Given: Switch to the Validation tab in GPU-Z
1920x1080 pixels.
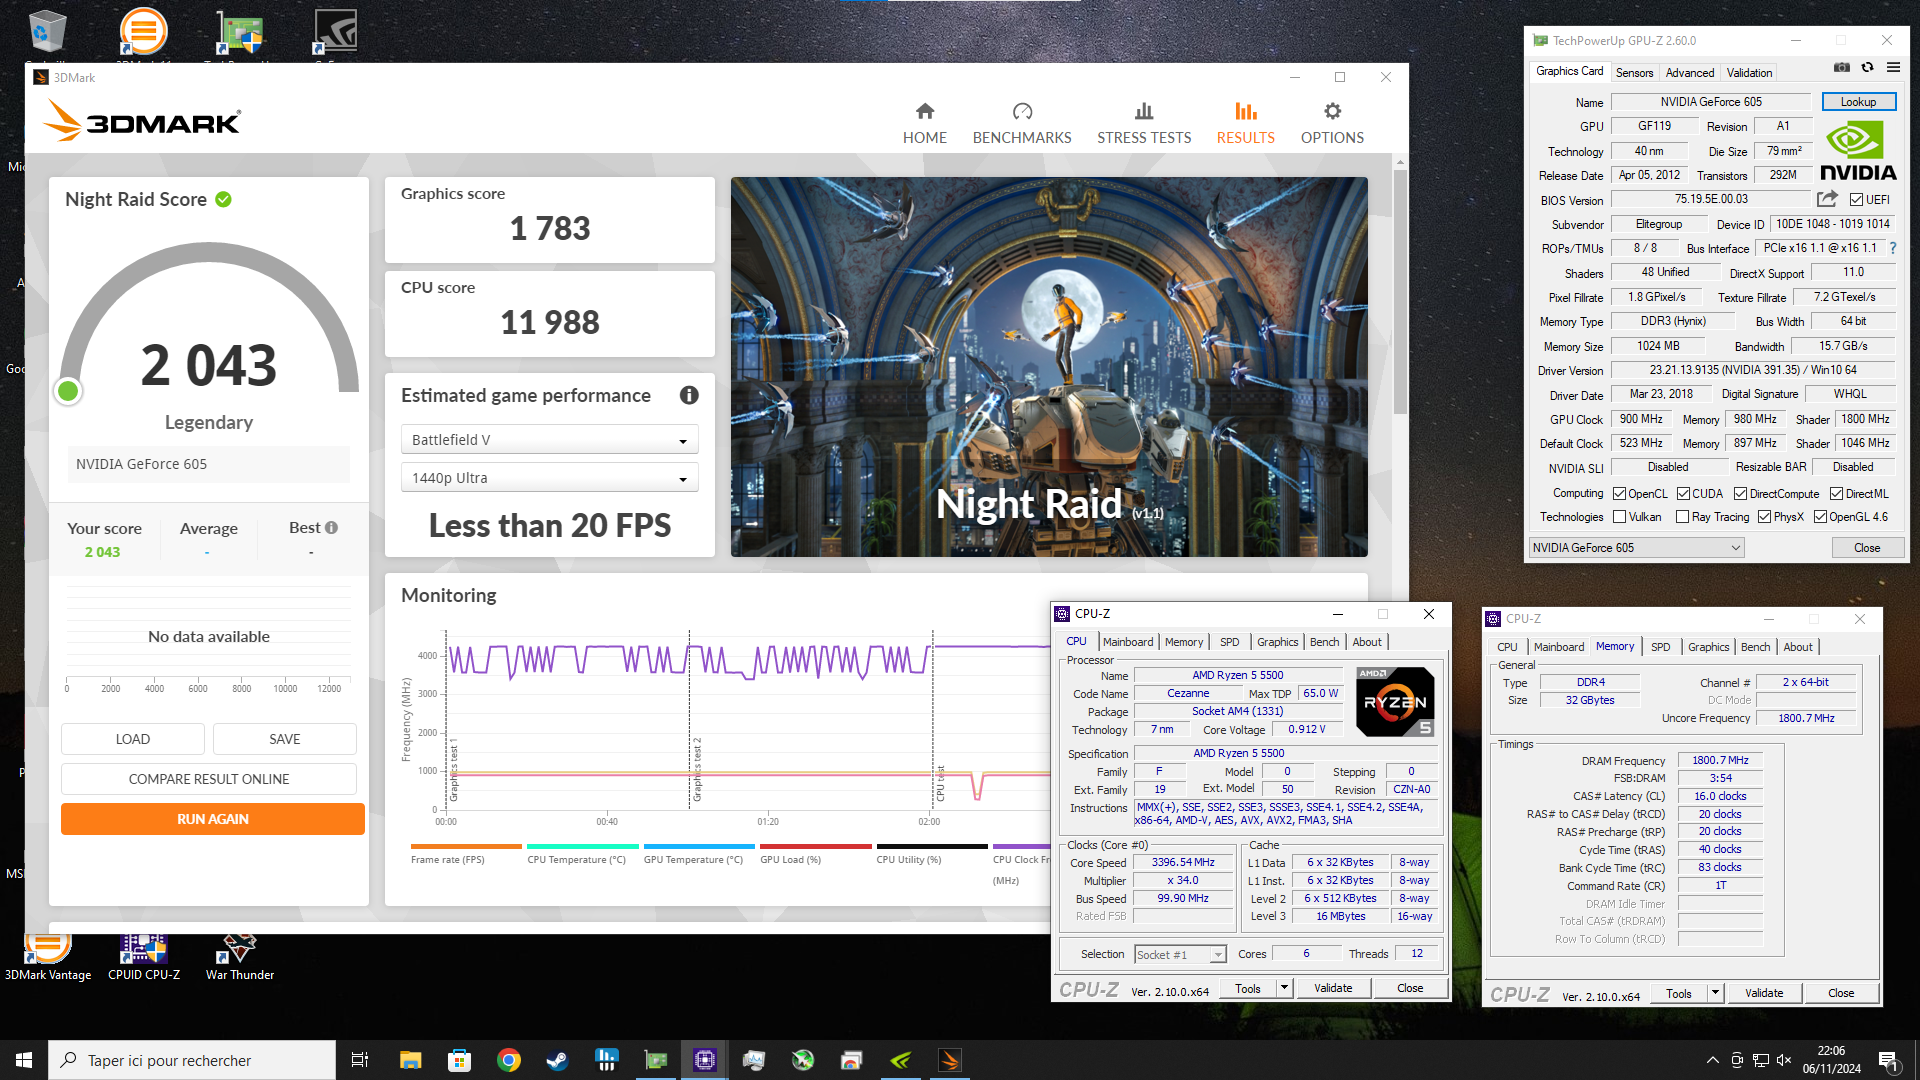Looking at the screenshot, I should pos(1749,73).
